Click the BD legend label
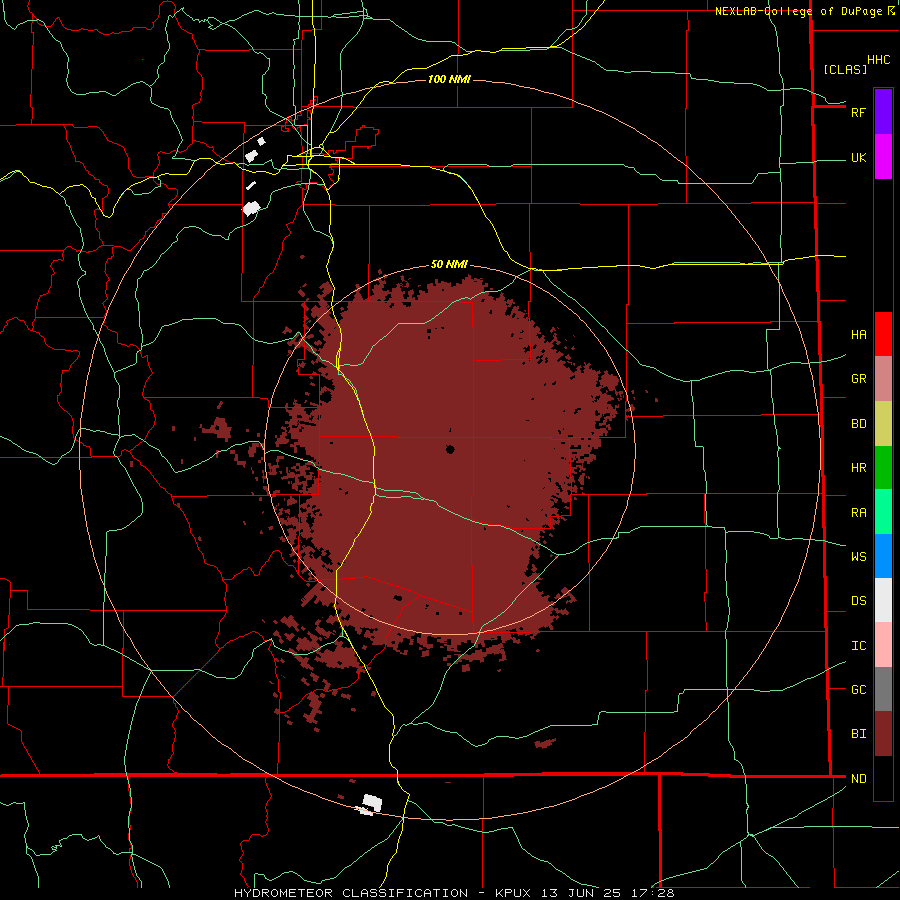 858,424
